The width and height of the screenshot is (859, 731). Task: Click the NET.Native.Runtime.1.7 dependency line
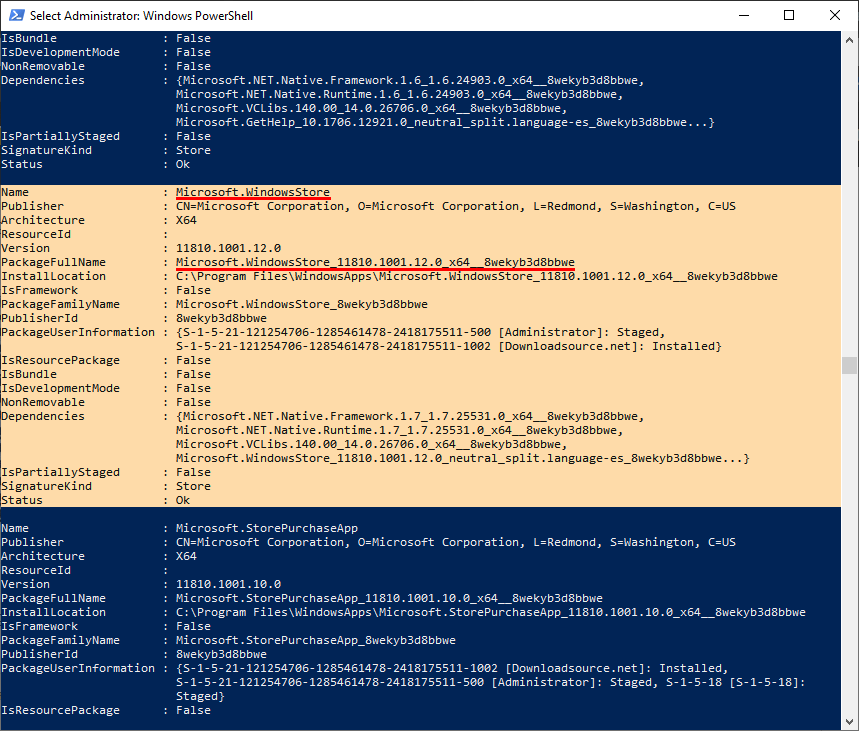click(x=399, y=430)
